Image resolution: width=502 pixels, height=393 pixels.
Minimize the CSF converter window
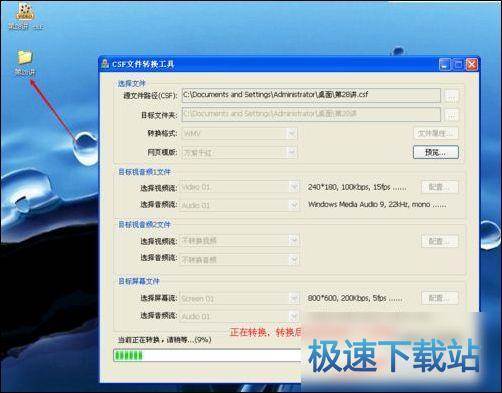(445, 64)
